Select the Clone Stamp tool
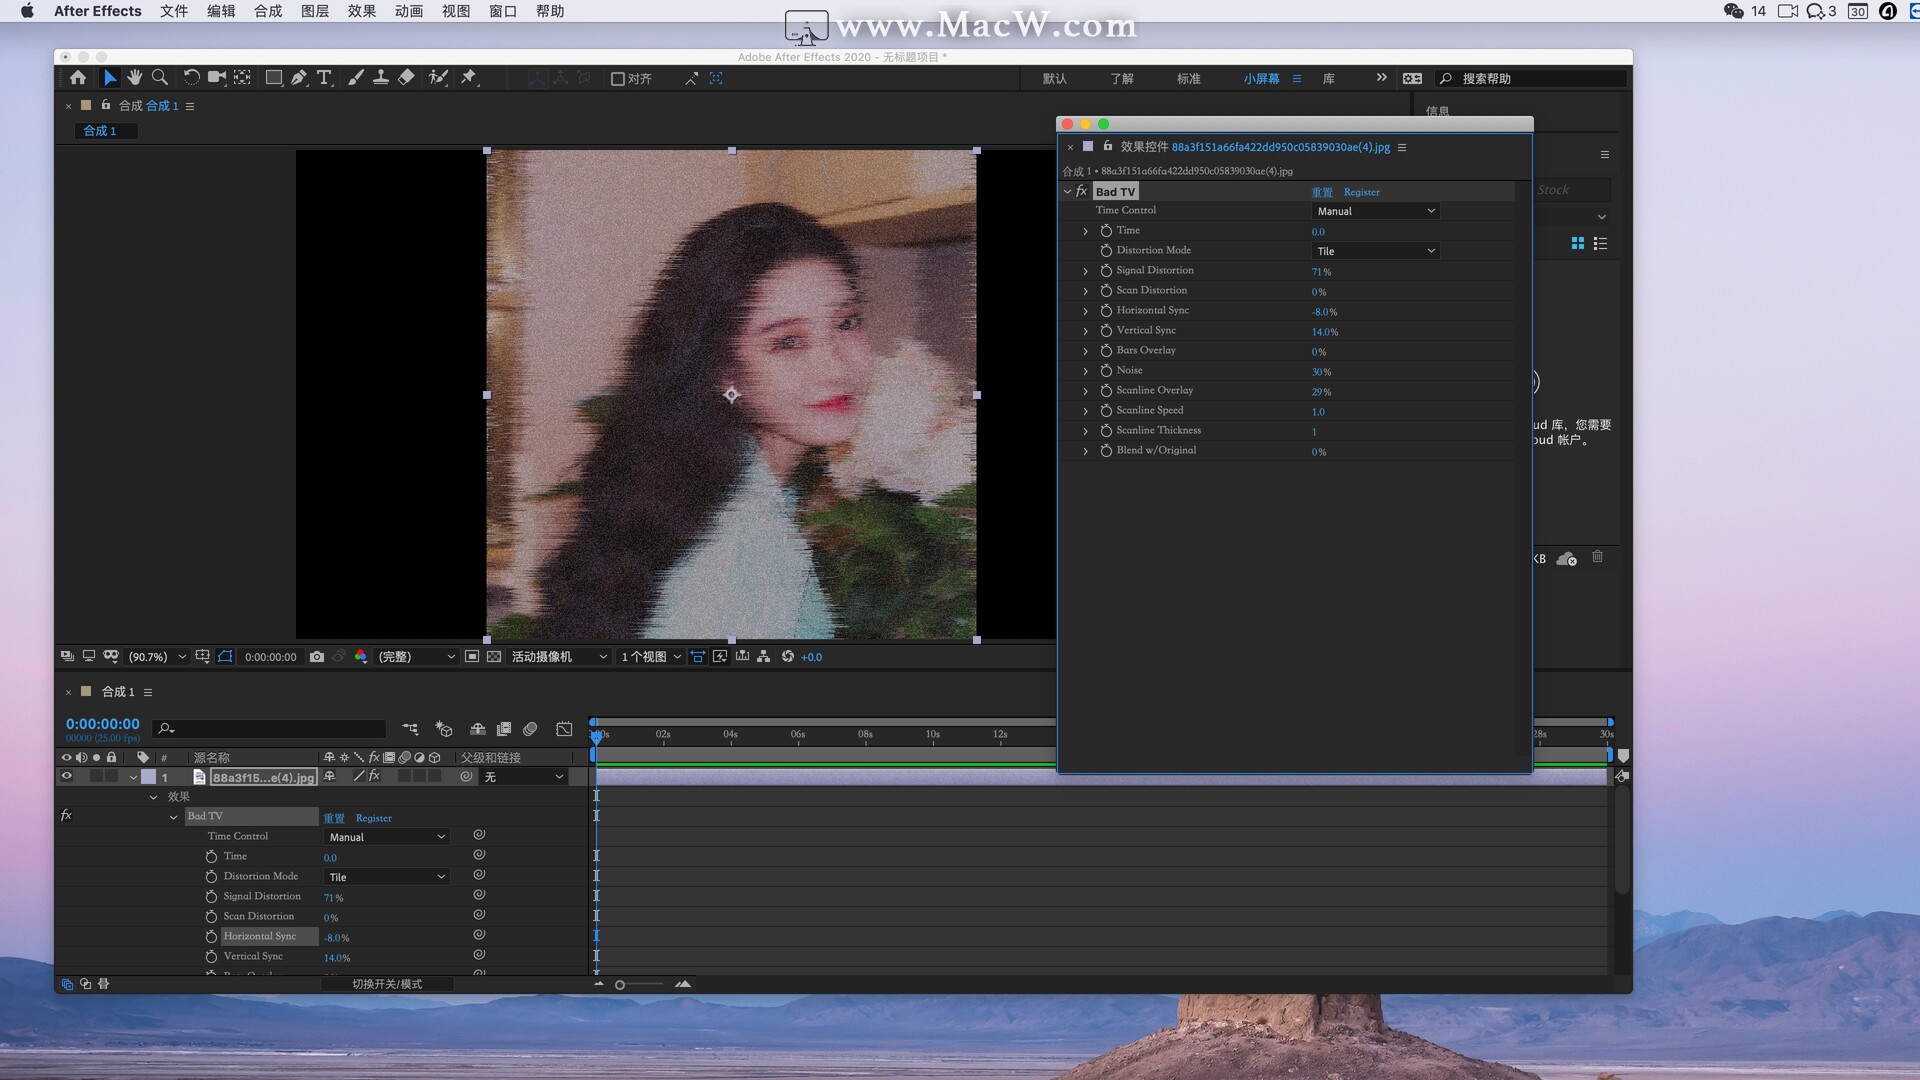 click(381, 77)
